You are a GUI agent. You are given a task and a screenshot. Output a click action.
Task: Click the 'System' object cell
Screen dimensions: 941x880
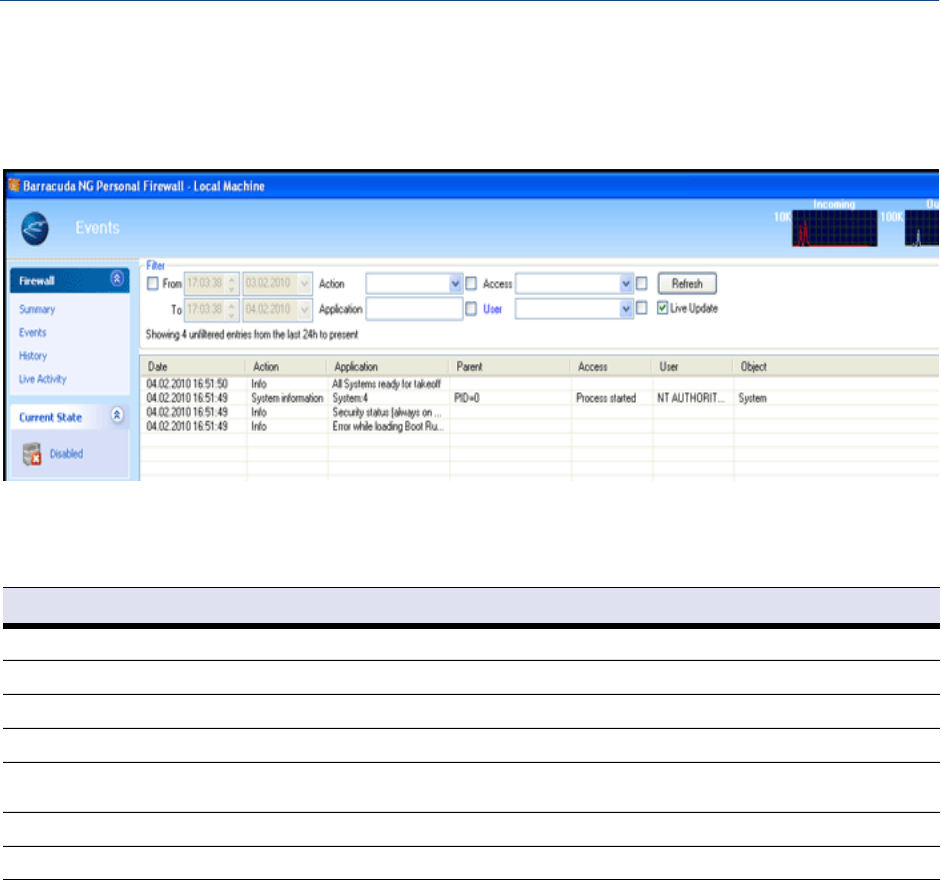(x=752, y=398)
